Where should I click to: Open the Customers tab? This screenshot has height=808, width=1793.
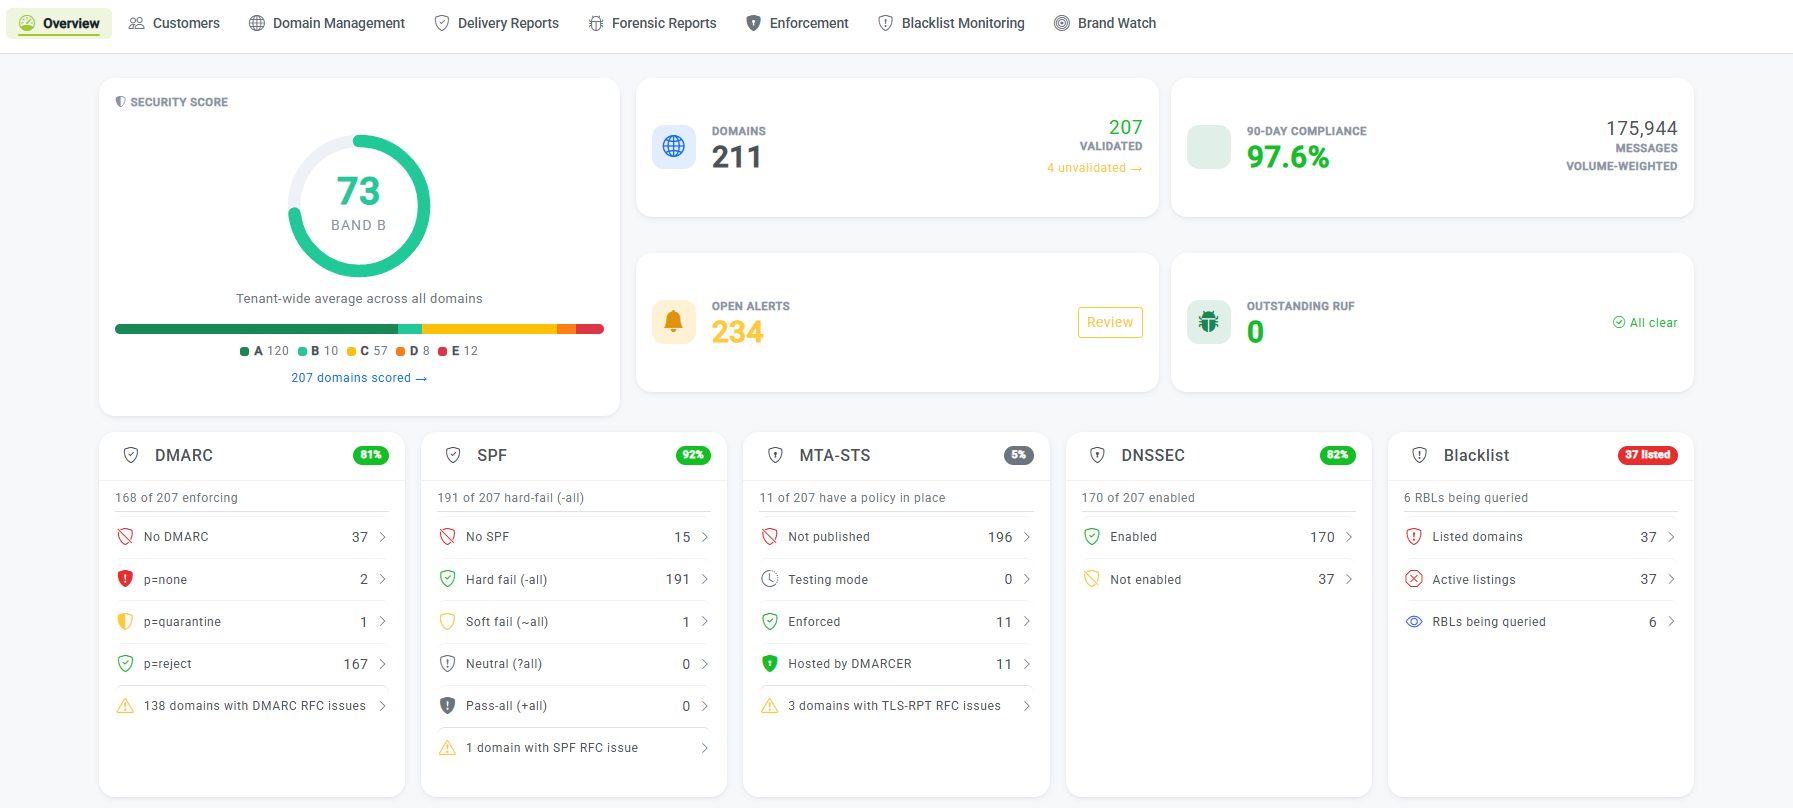point(174,23)
